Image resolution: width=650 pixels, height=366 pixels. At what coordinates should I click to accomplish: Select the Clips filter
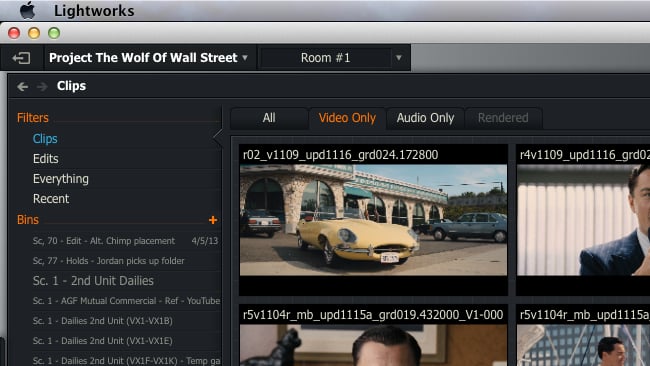45,138
